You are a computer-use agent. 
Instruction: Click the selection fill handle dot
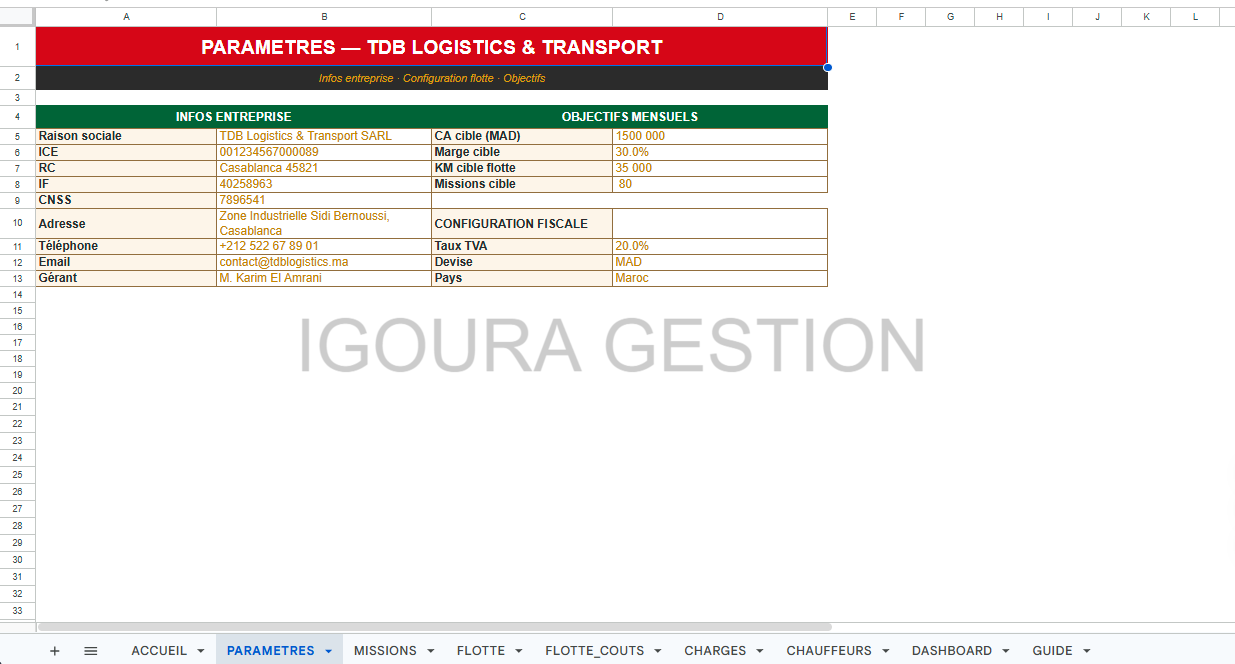pyautogui.click(x=828, y=67)
